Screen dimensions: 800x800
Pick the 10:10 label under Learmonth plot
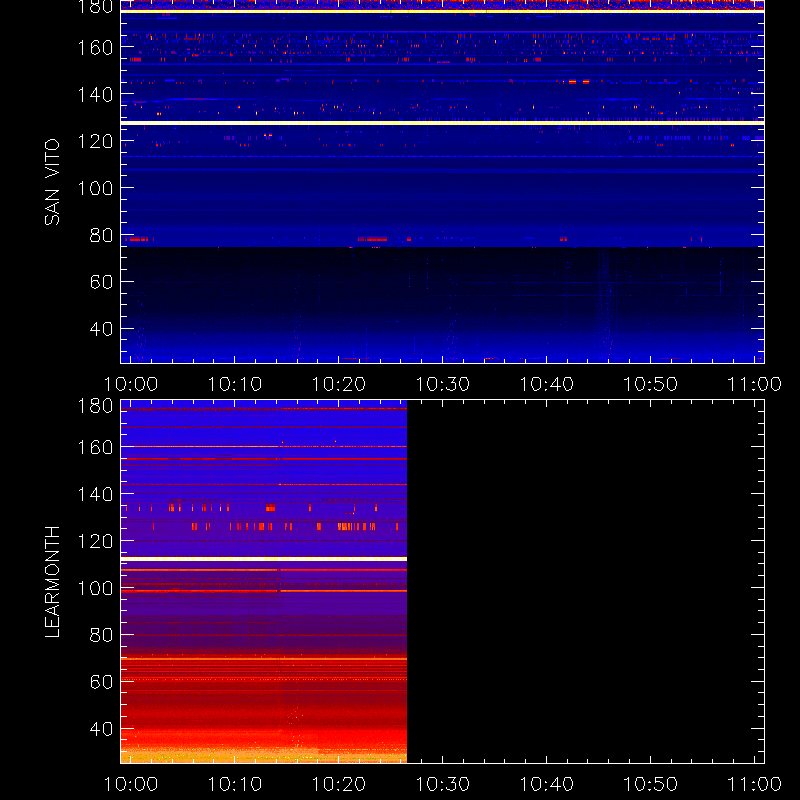[235, 784]
